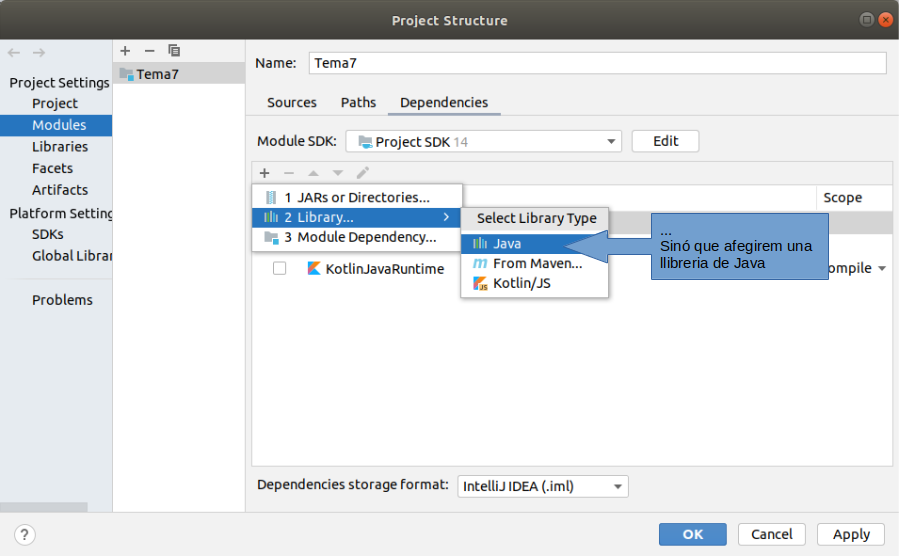Open Libraries settings section

point(60,147)
